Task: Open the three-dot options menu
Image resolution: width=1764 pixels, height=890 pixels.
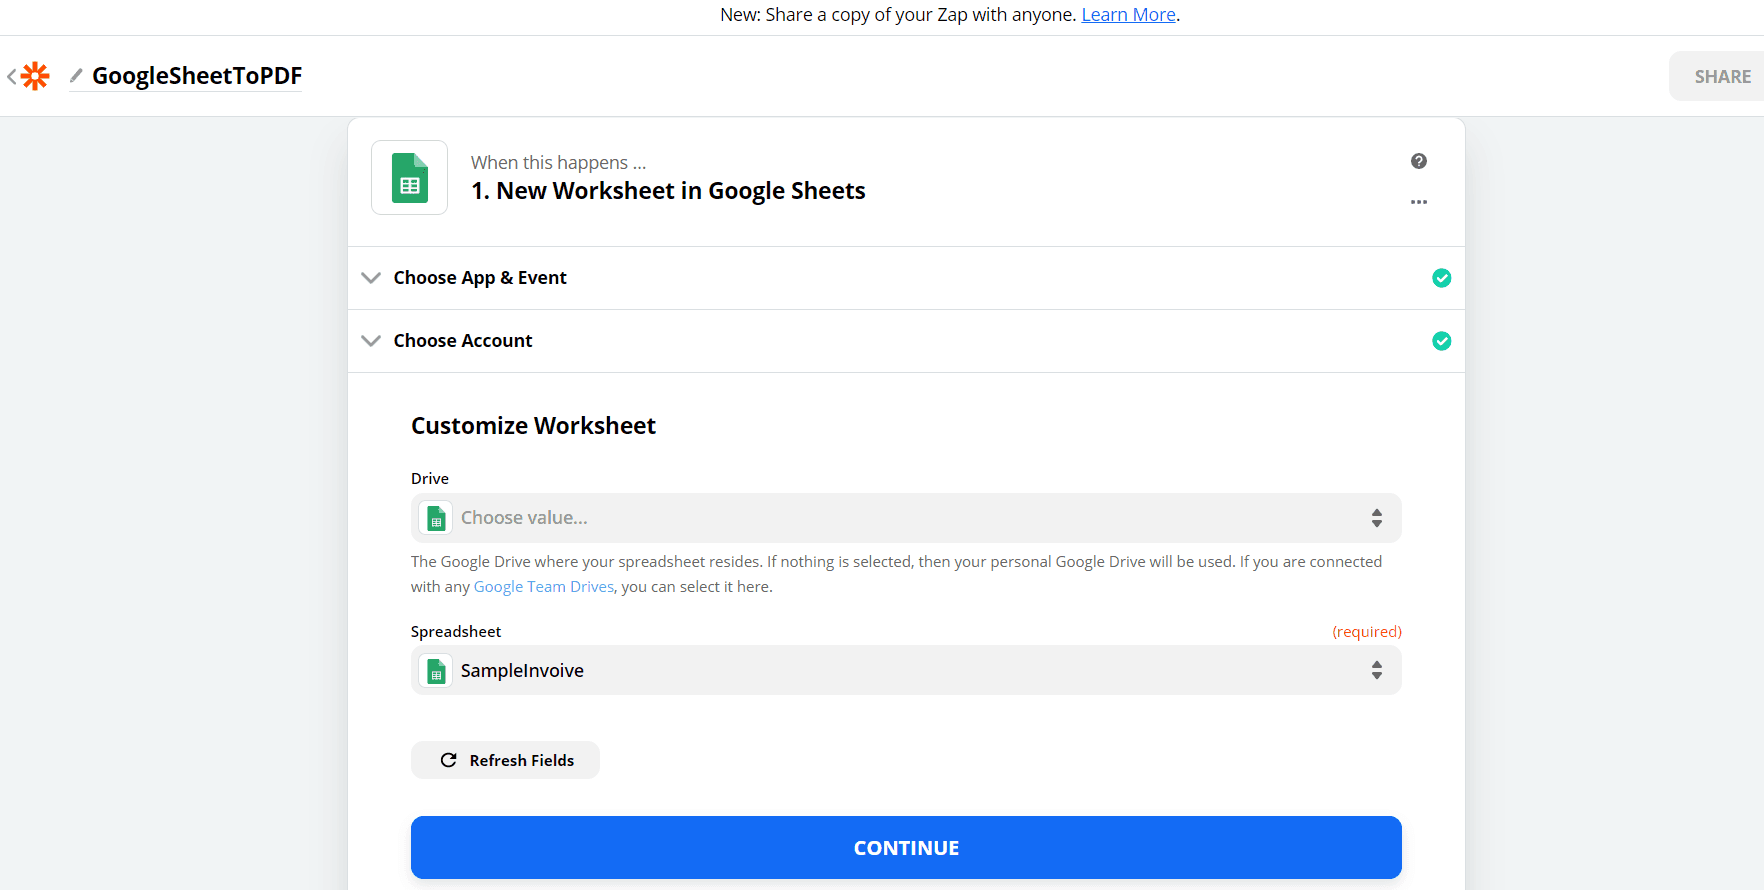Action: click(1419, 202)
